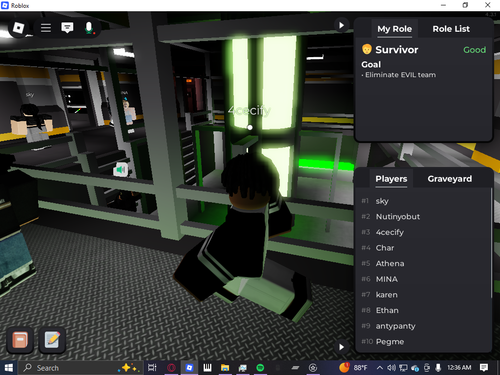Switch to the Role List tab
500x375 pixels.
pos(451,29)
